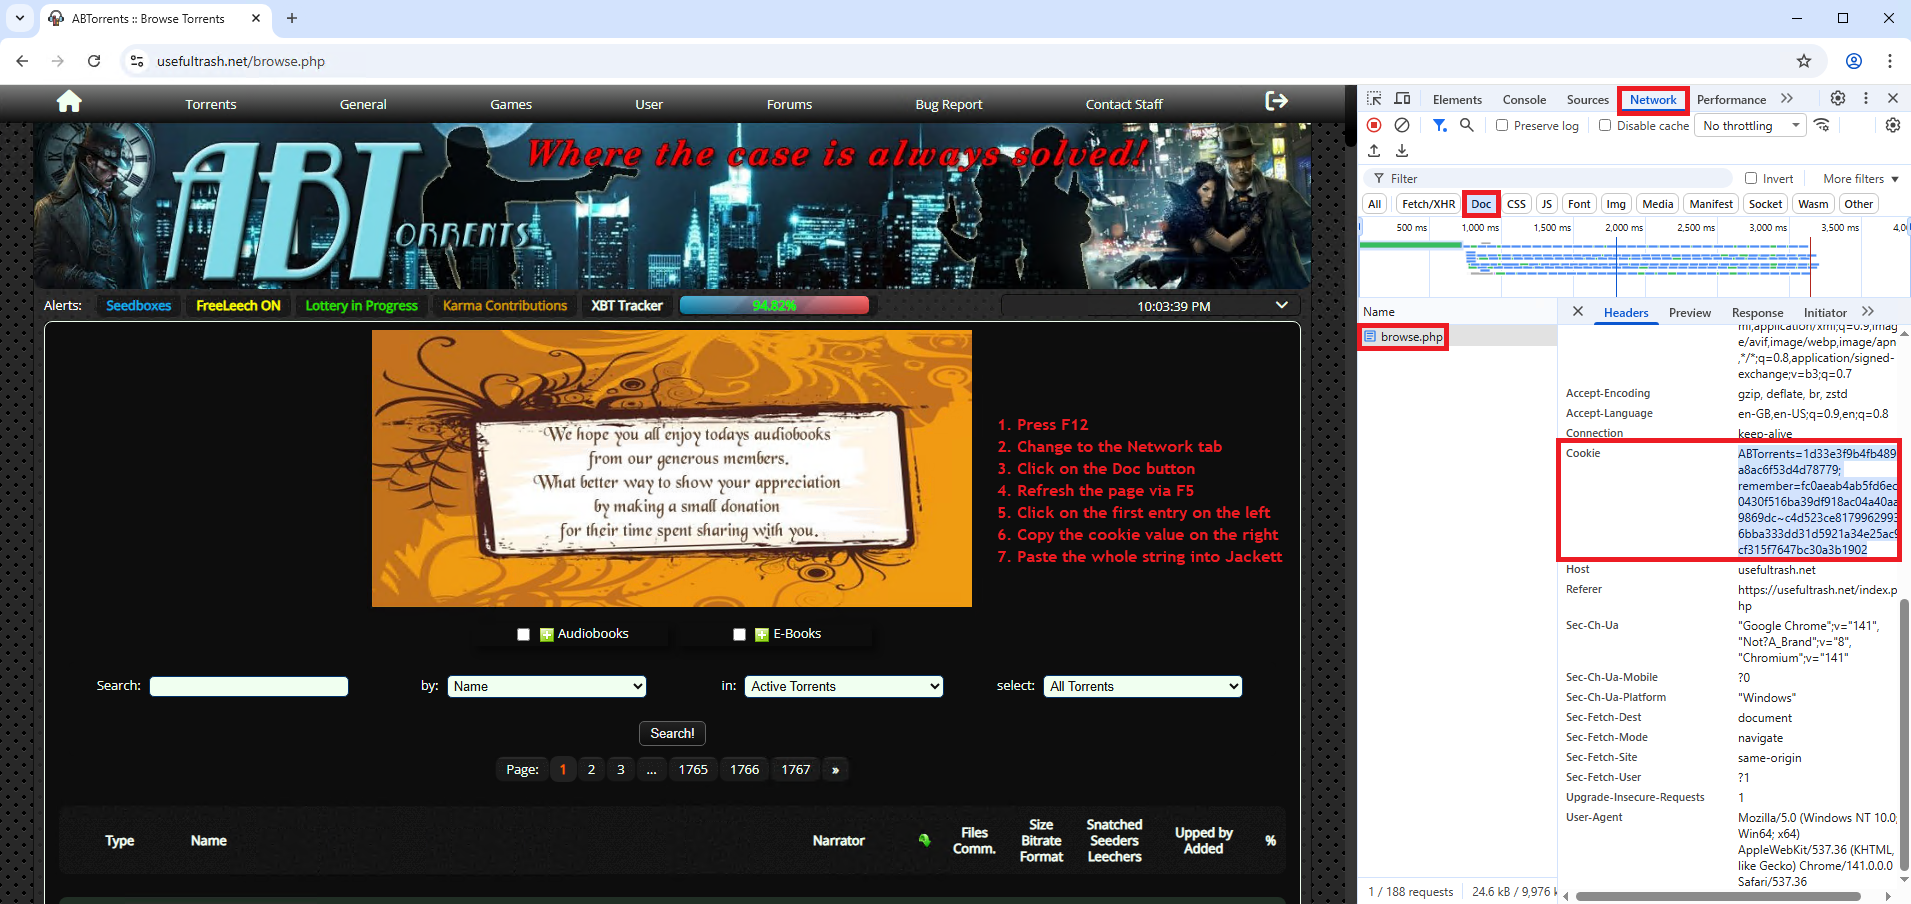Check the Audiobooks category checkbox
The height and width of the screenshot is (904, 1911).
523,634
